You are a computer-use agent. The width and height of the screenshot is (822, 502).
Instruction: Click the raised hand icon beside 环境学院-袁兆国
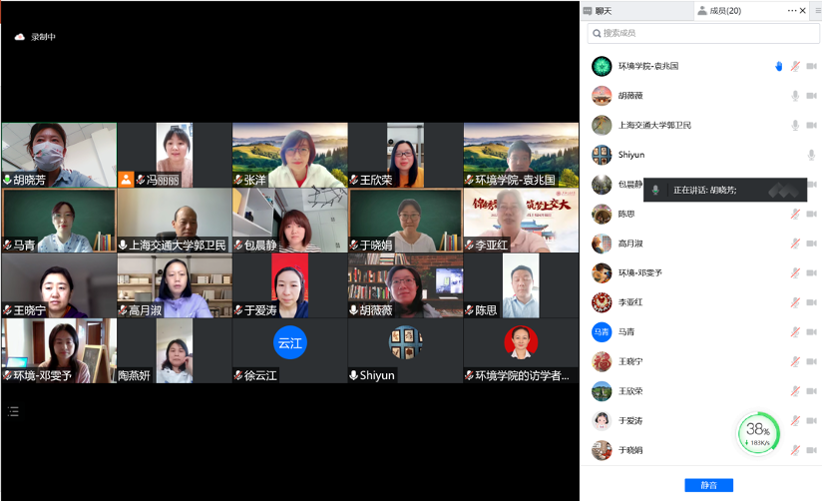(x=778, y=66)
